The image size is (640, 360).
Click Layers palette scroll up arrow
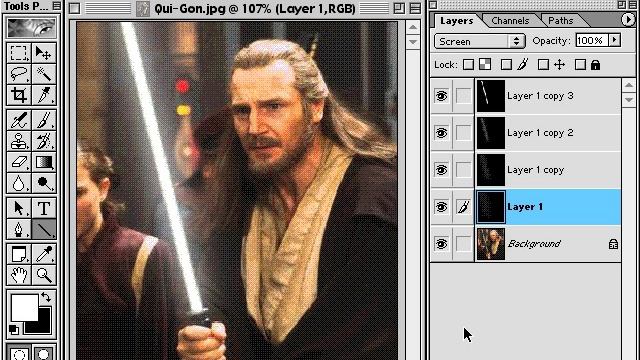629,85
